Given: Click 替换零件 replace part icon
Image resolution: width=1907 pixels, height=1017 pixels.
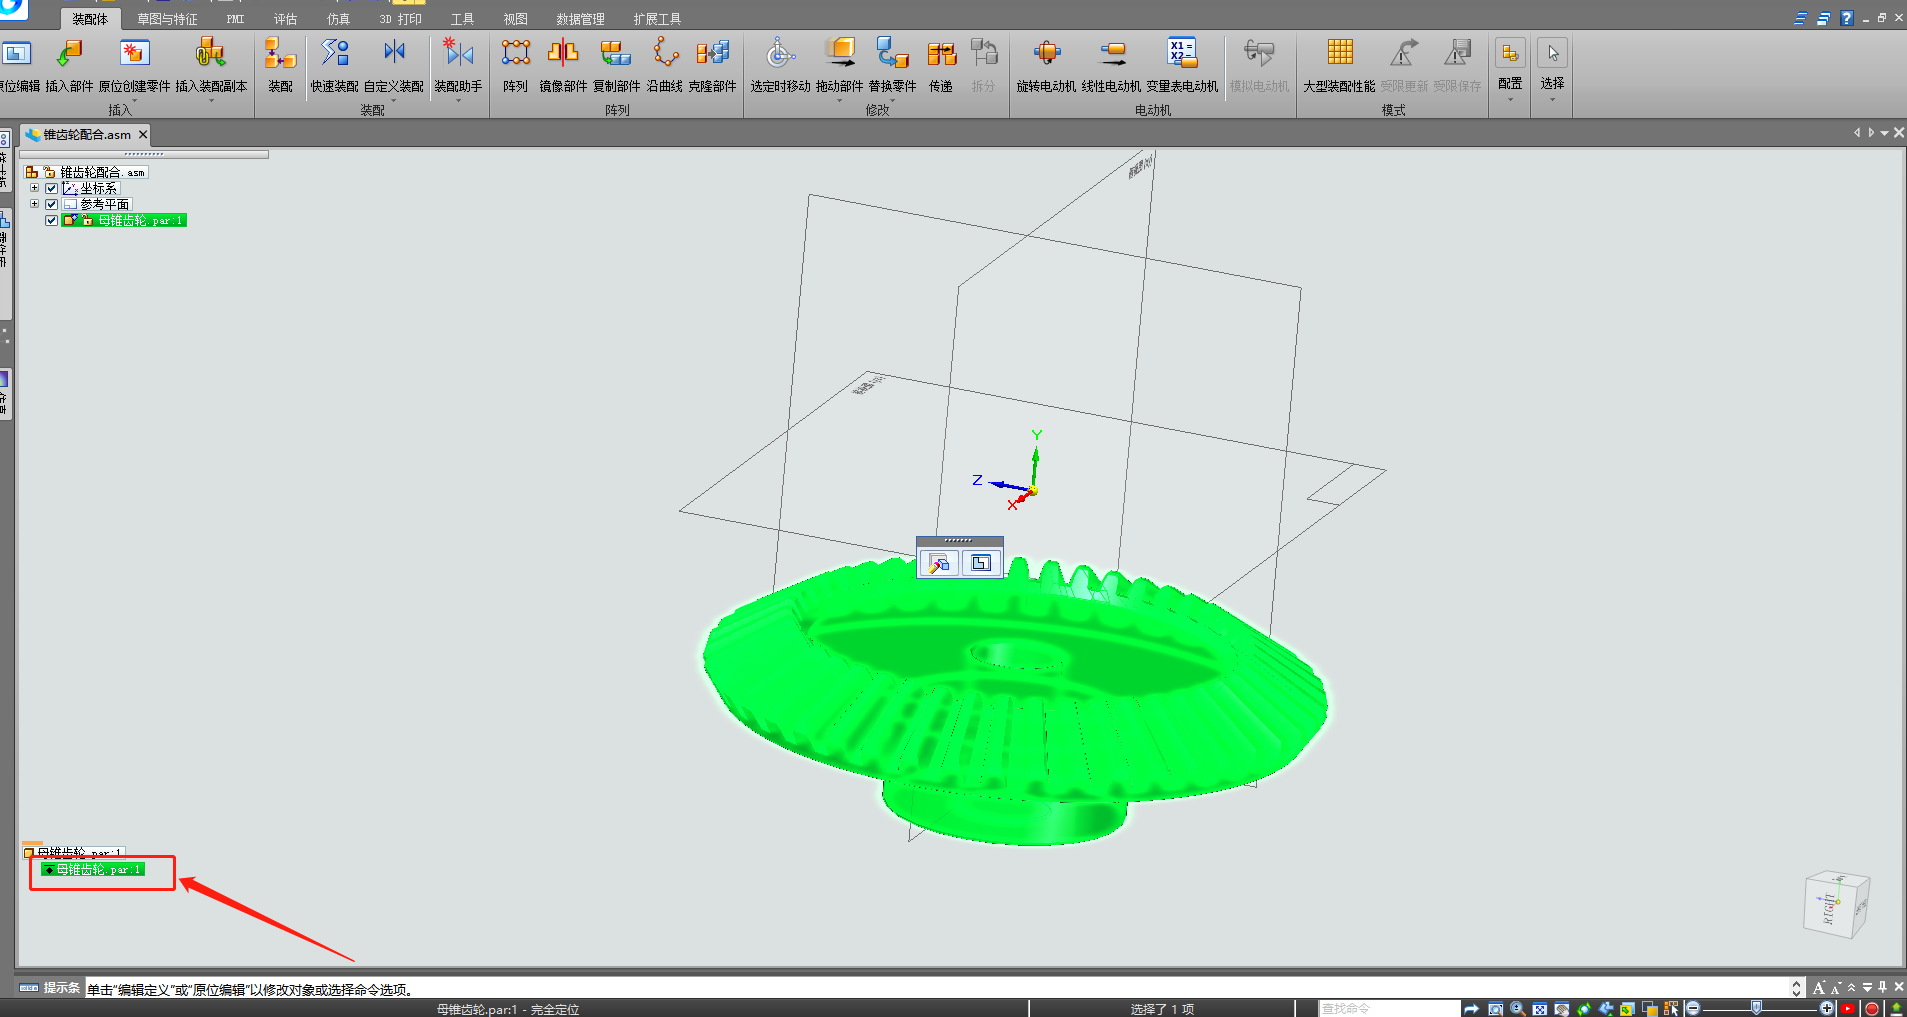Looking at the screenshot, I should pyautogui.click(x=892, y=54).
